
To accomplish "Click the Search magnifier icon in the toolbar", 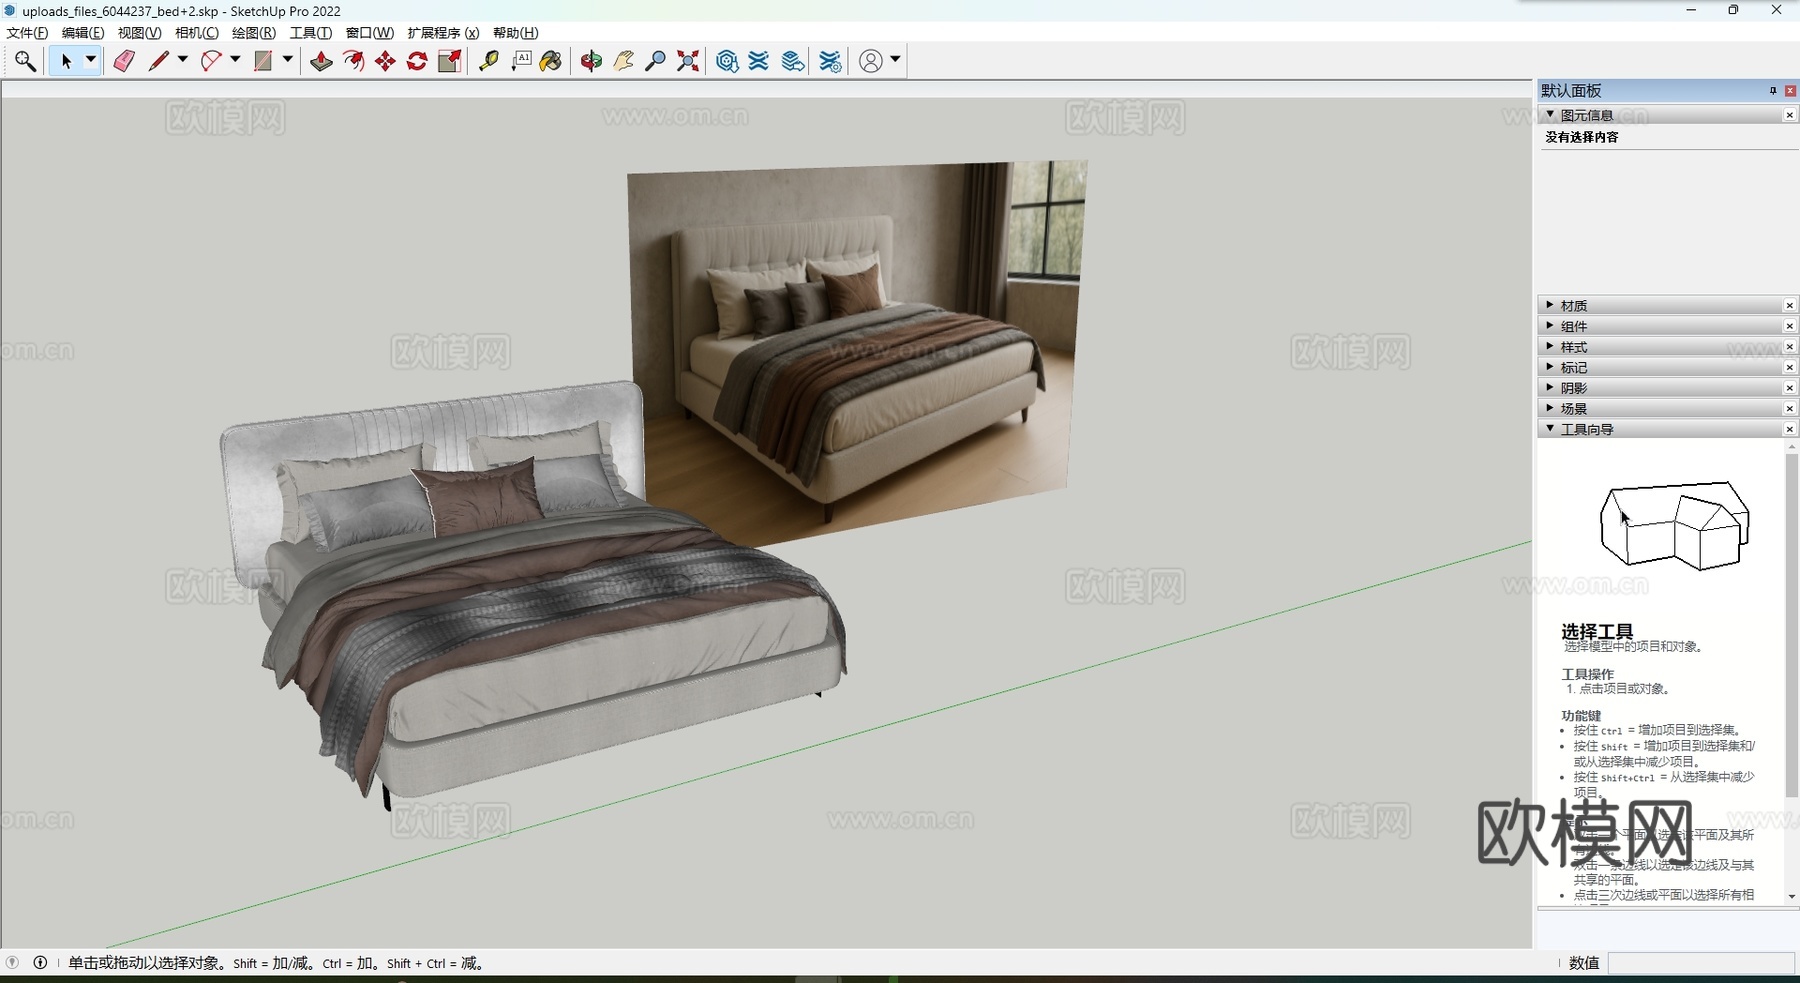I will click(25, 61).
